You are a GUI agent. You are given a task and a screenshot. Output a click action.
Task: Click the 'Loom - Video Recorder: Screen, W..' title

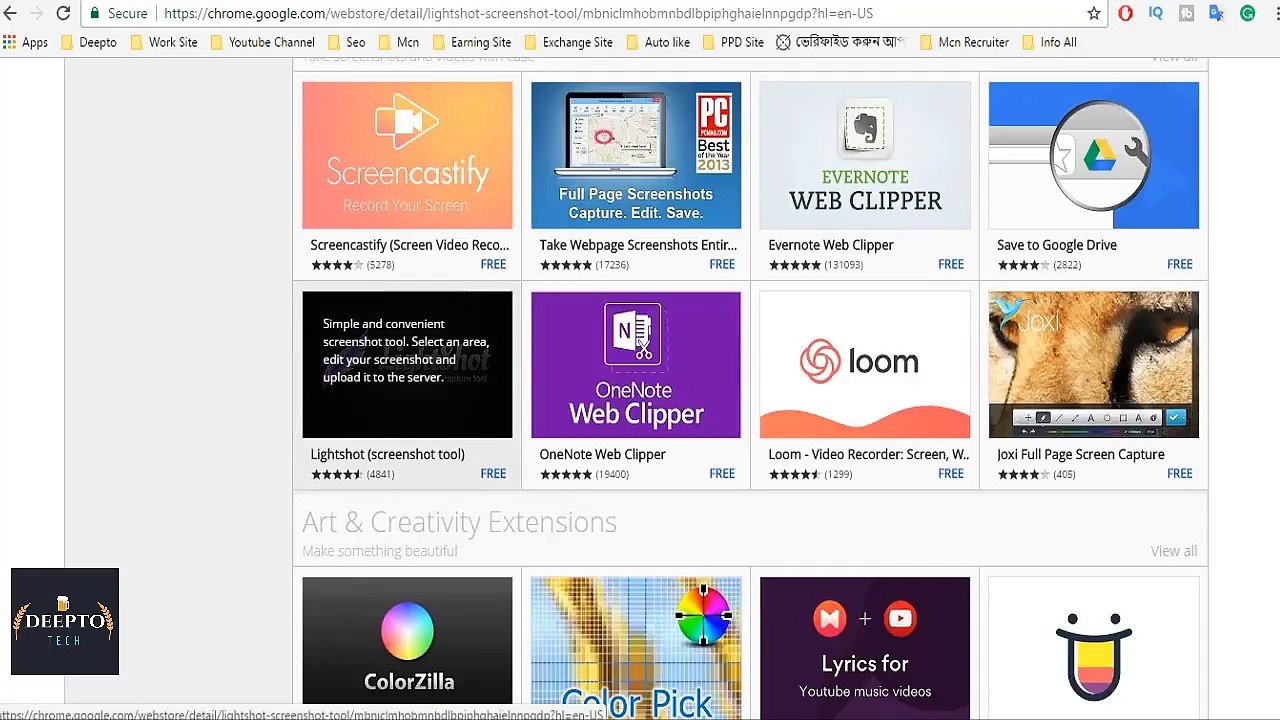(869, 454)
